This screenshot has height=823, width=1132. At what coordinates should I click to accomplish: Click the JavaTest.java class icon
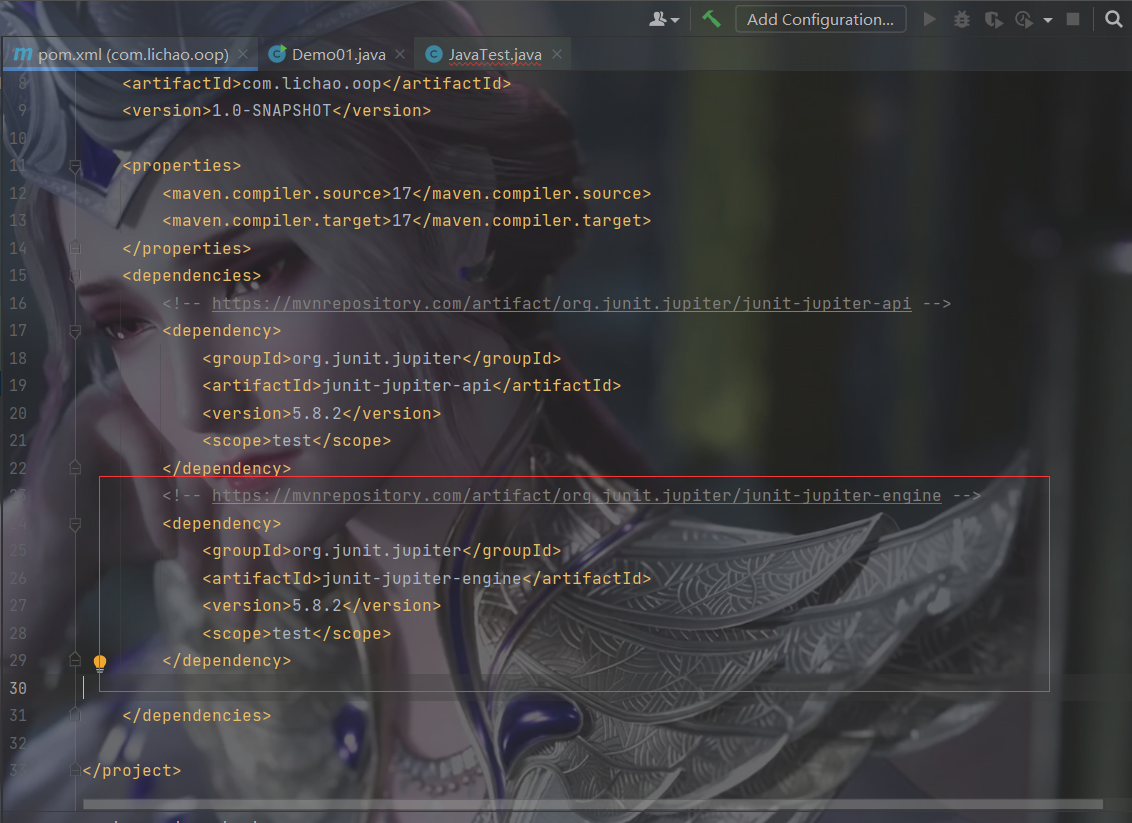coord(434,54)
